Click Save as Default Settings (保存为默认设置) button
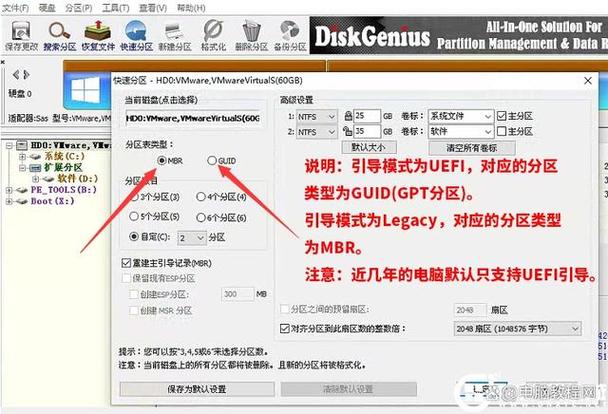The width and height of the screenshot is (608, 414). 197,389
